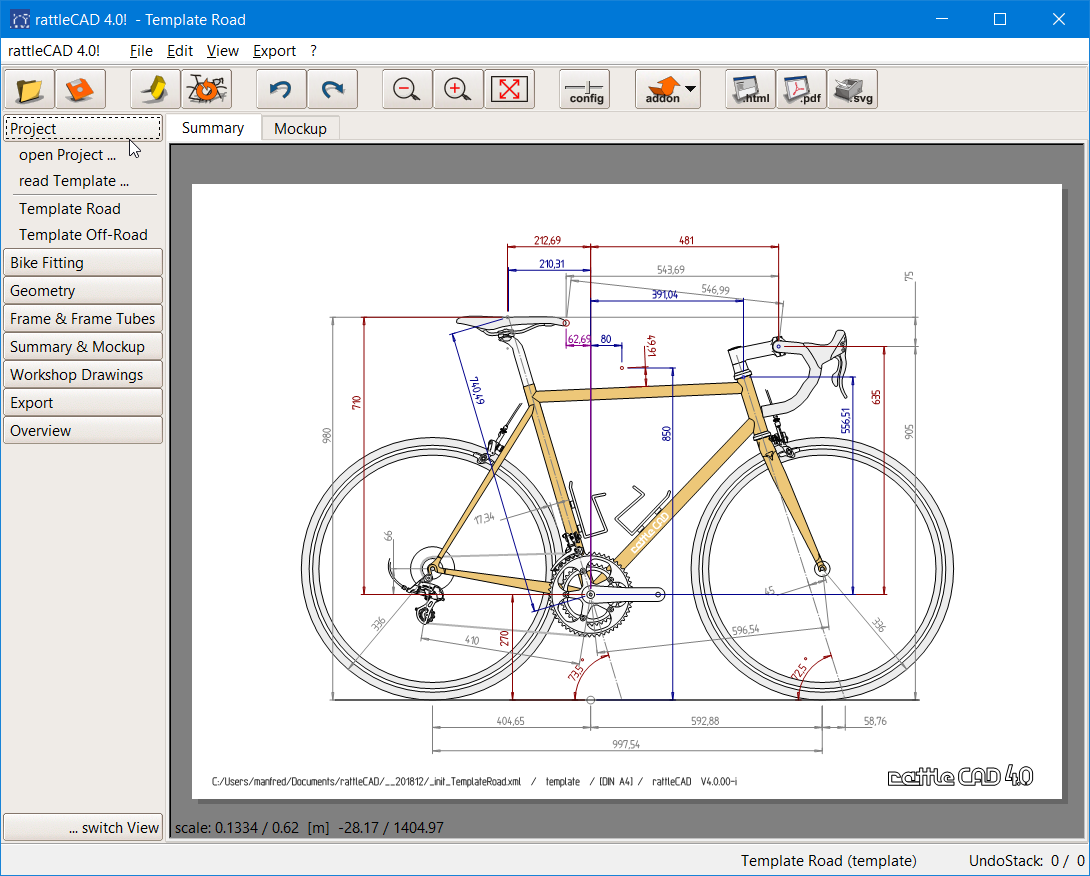Choose open Project ... entry

point(67,155)
